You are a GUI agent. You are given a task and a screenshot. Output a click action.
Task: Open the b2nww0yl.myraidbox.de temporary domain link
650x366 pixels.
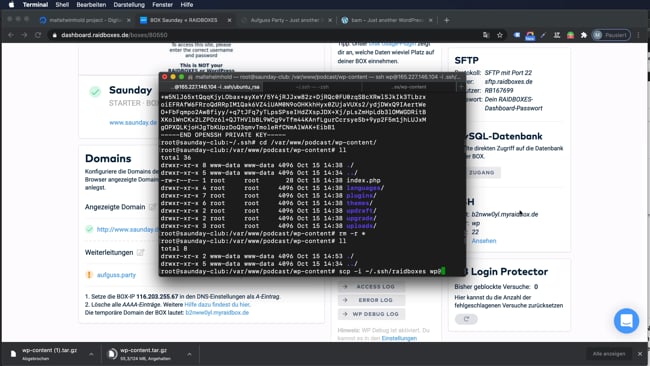tap(217, 313)
